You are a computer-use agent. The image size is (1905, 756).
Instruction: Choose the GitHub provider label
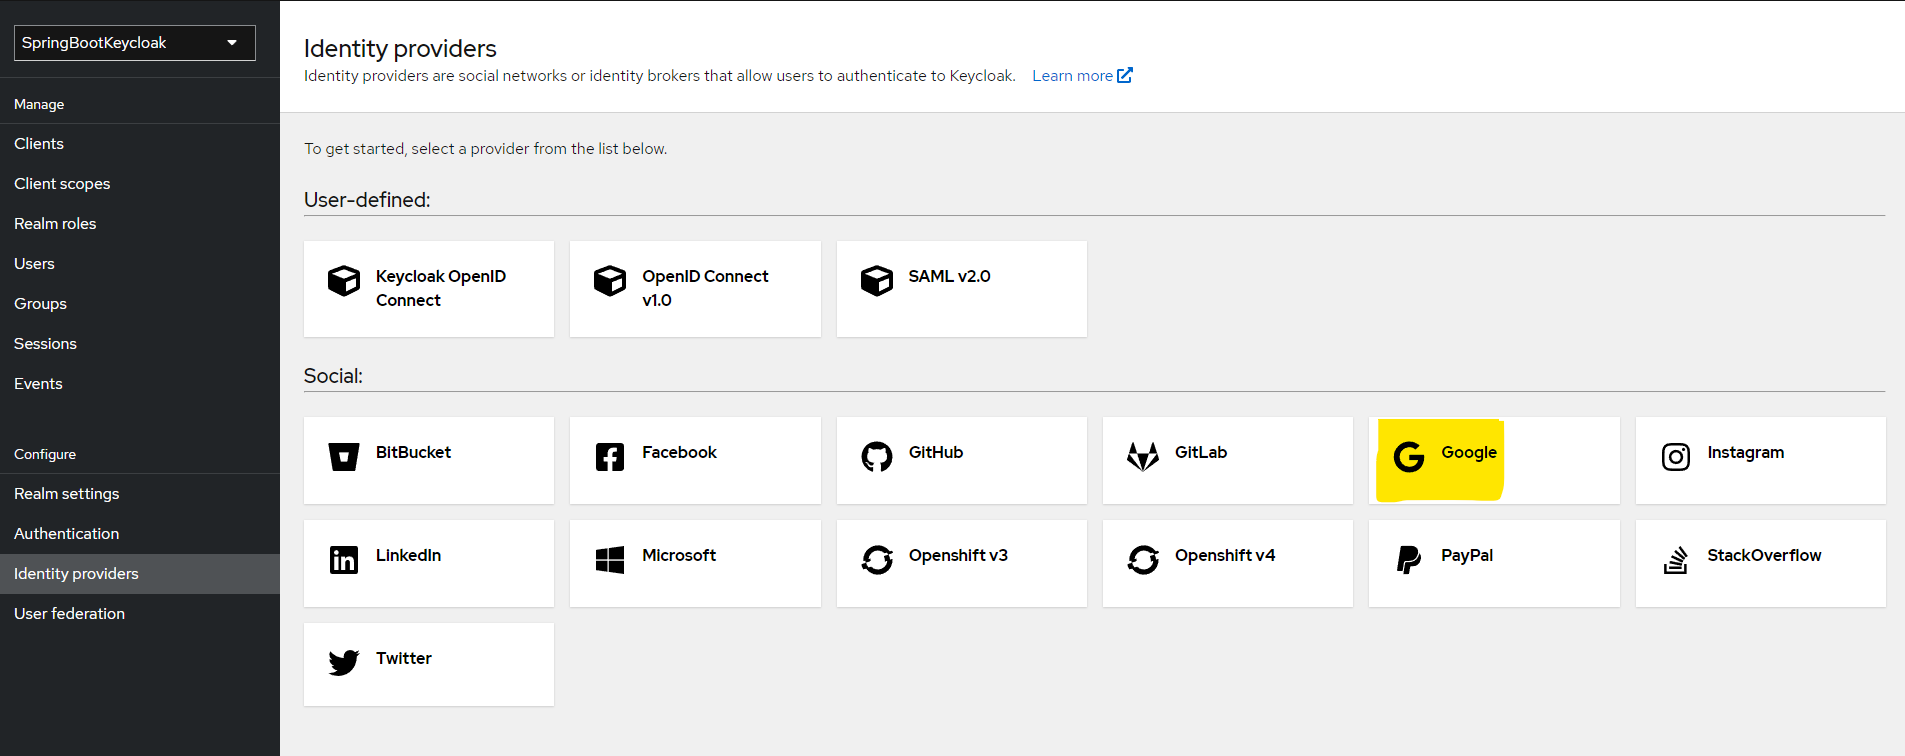coord(936,452)
